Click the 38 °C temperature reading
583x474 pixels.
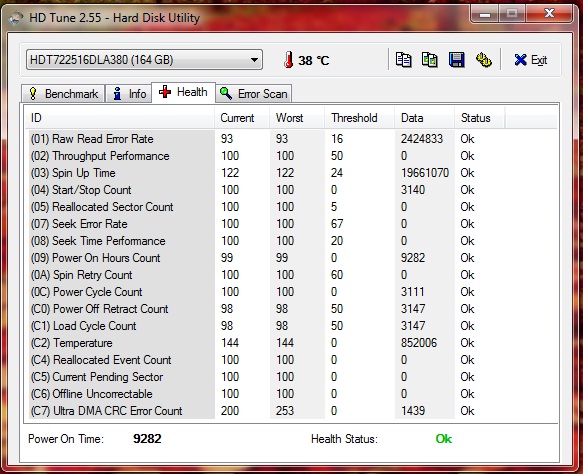pyautogui.click(x=313, y=60)
